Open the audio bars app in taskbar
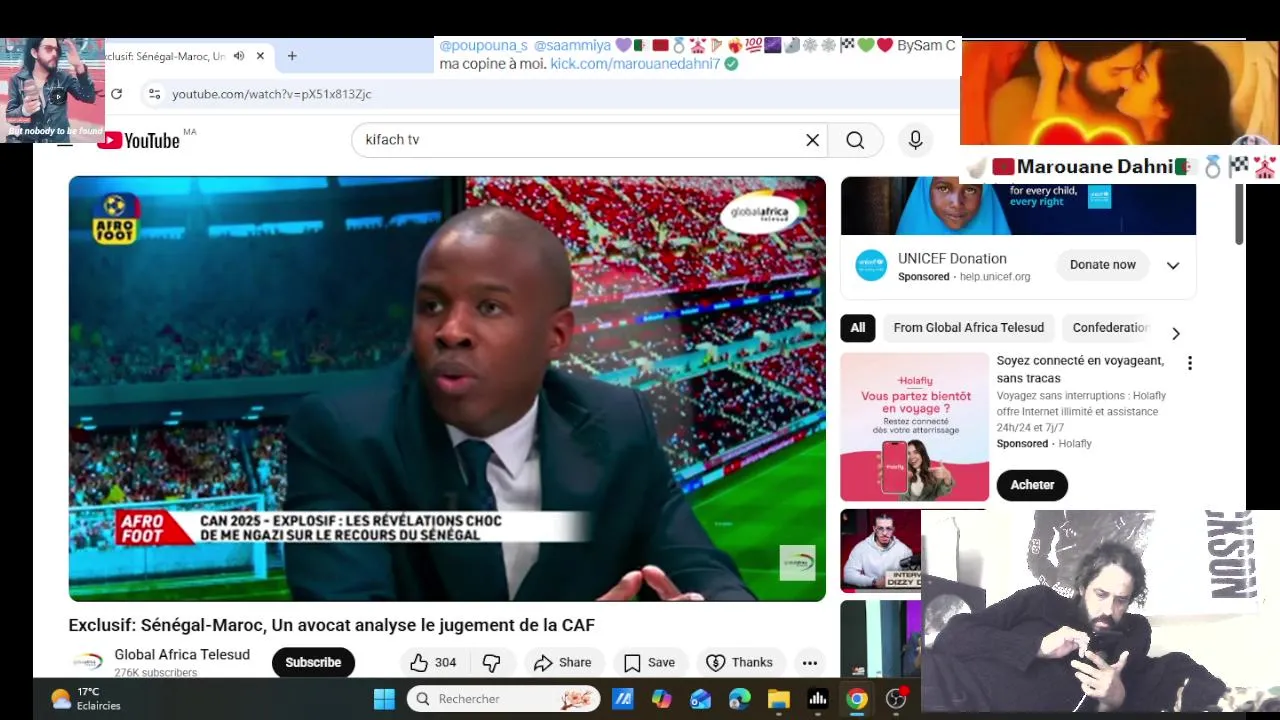This screenshot has height=720, width=1280. (818, 699)
